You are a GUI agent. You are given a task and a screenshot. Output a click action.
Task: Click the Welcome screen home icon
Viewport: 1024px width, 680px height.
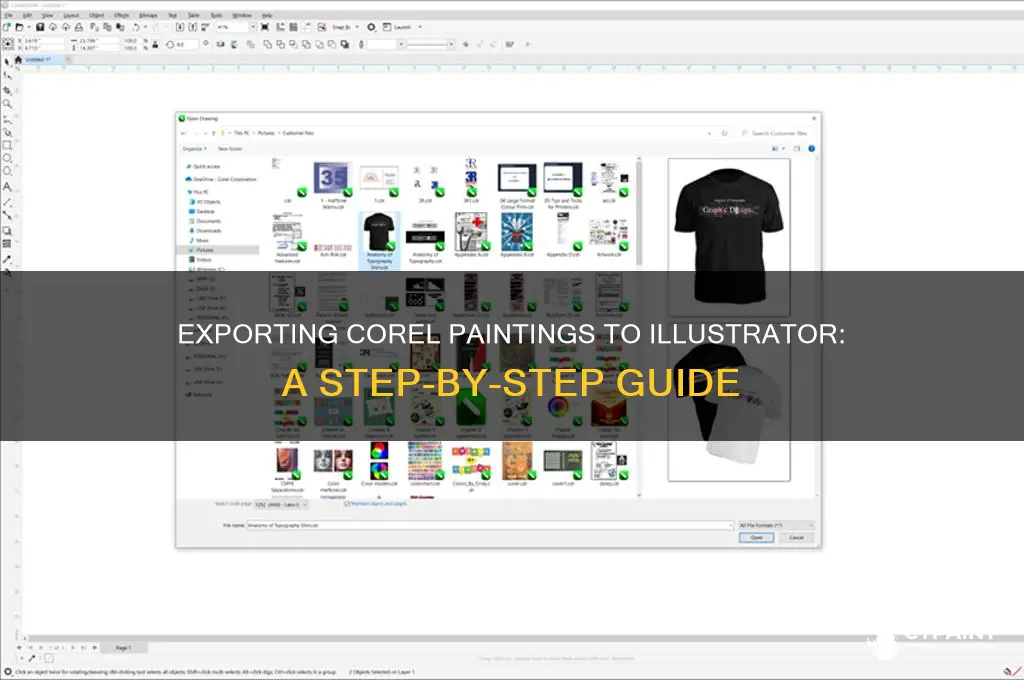coord(18,59)
